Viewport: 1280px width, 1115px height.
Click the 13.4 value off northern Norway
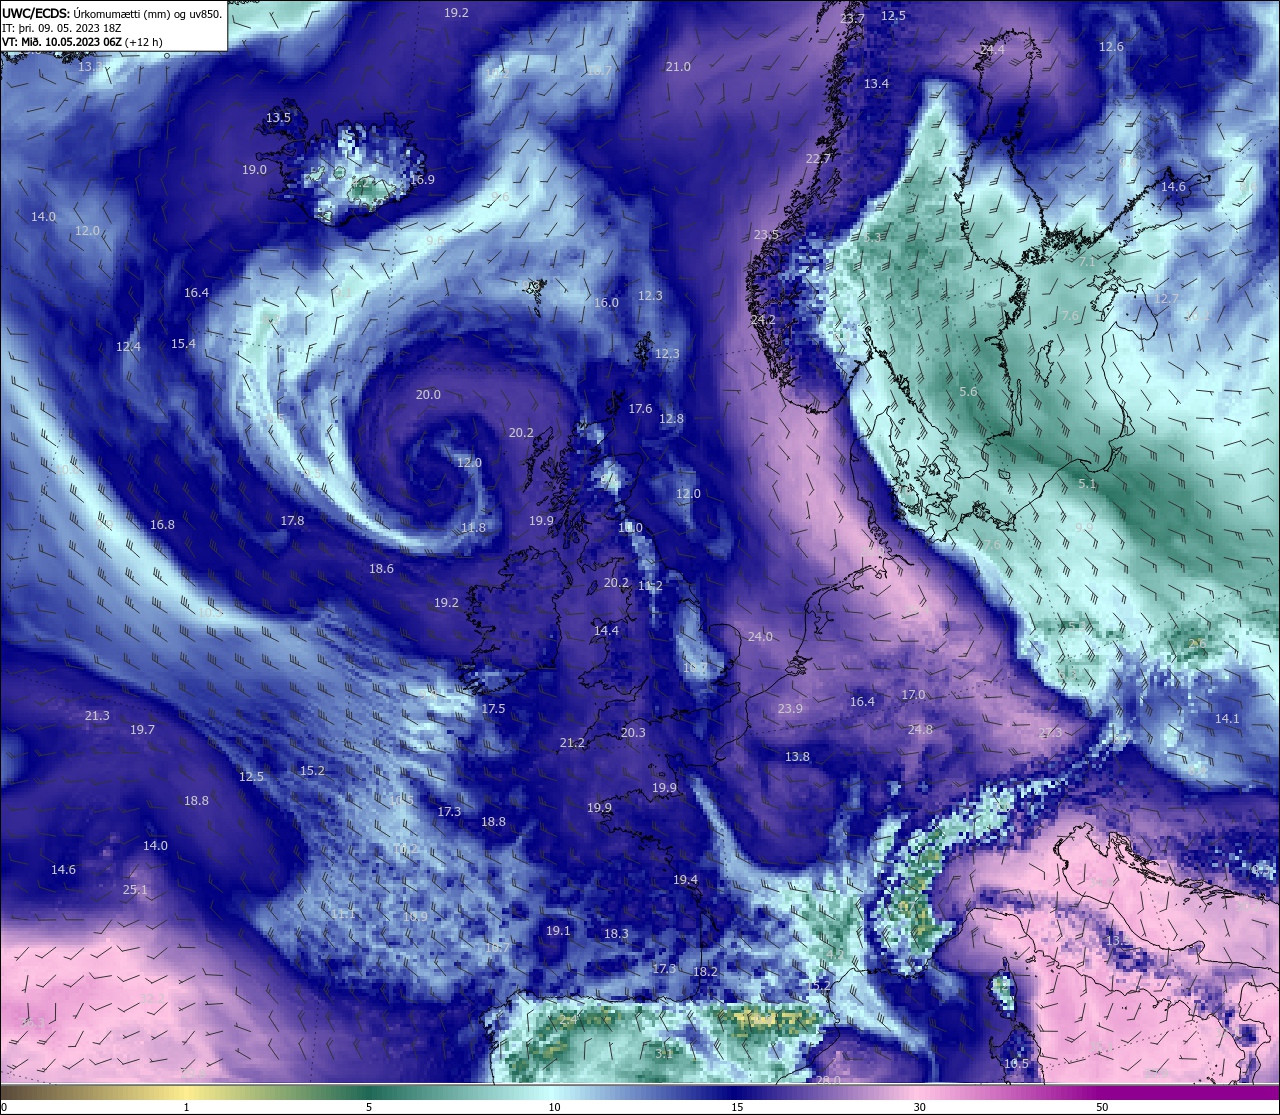point(876,83)
